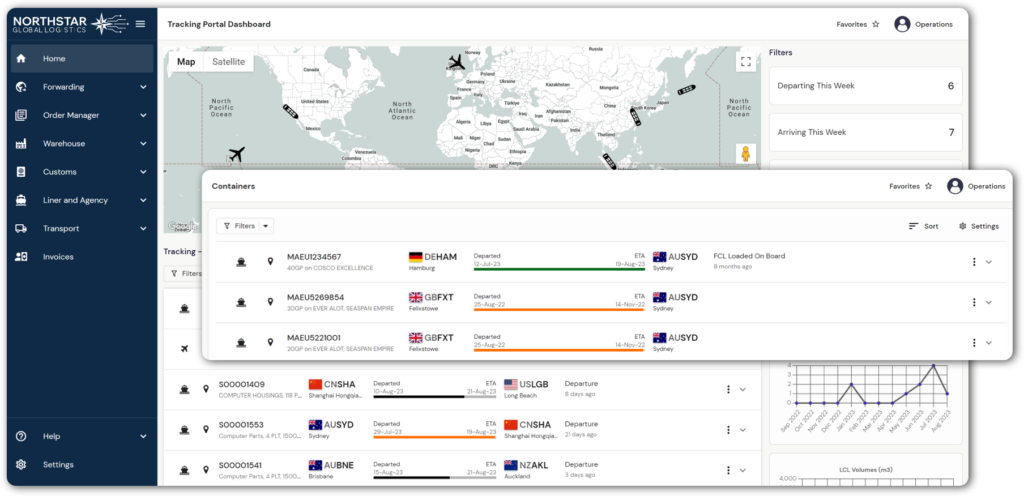Screen dimensions: 1024x496
Task: Click the Sort button in Containers
Action: pos(923,226)
